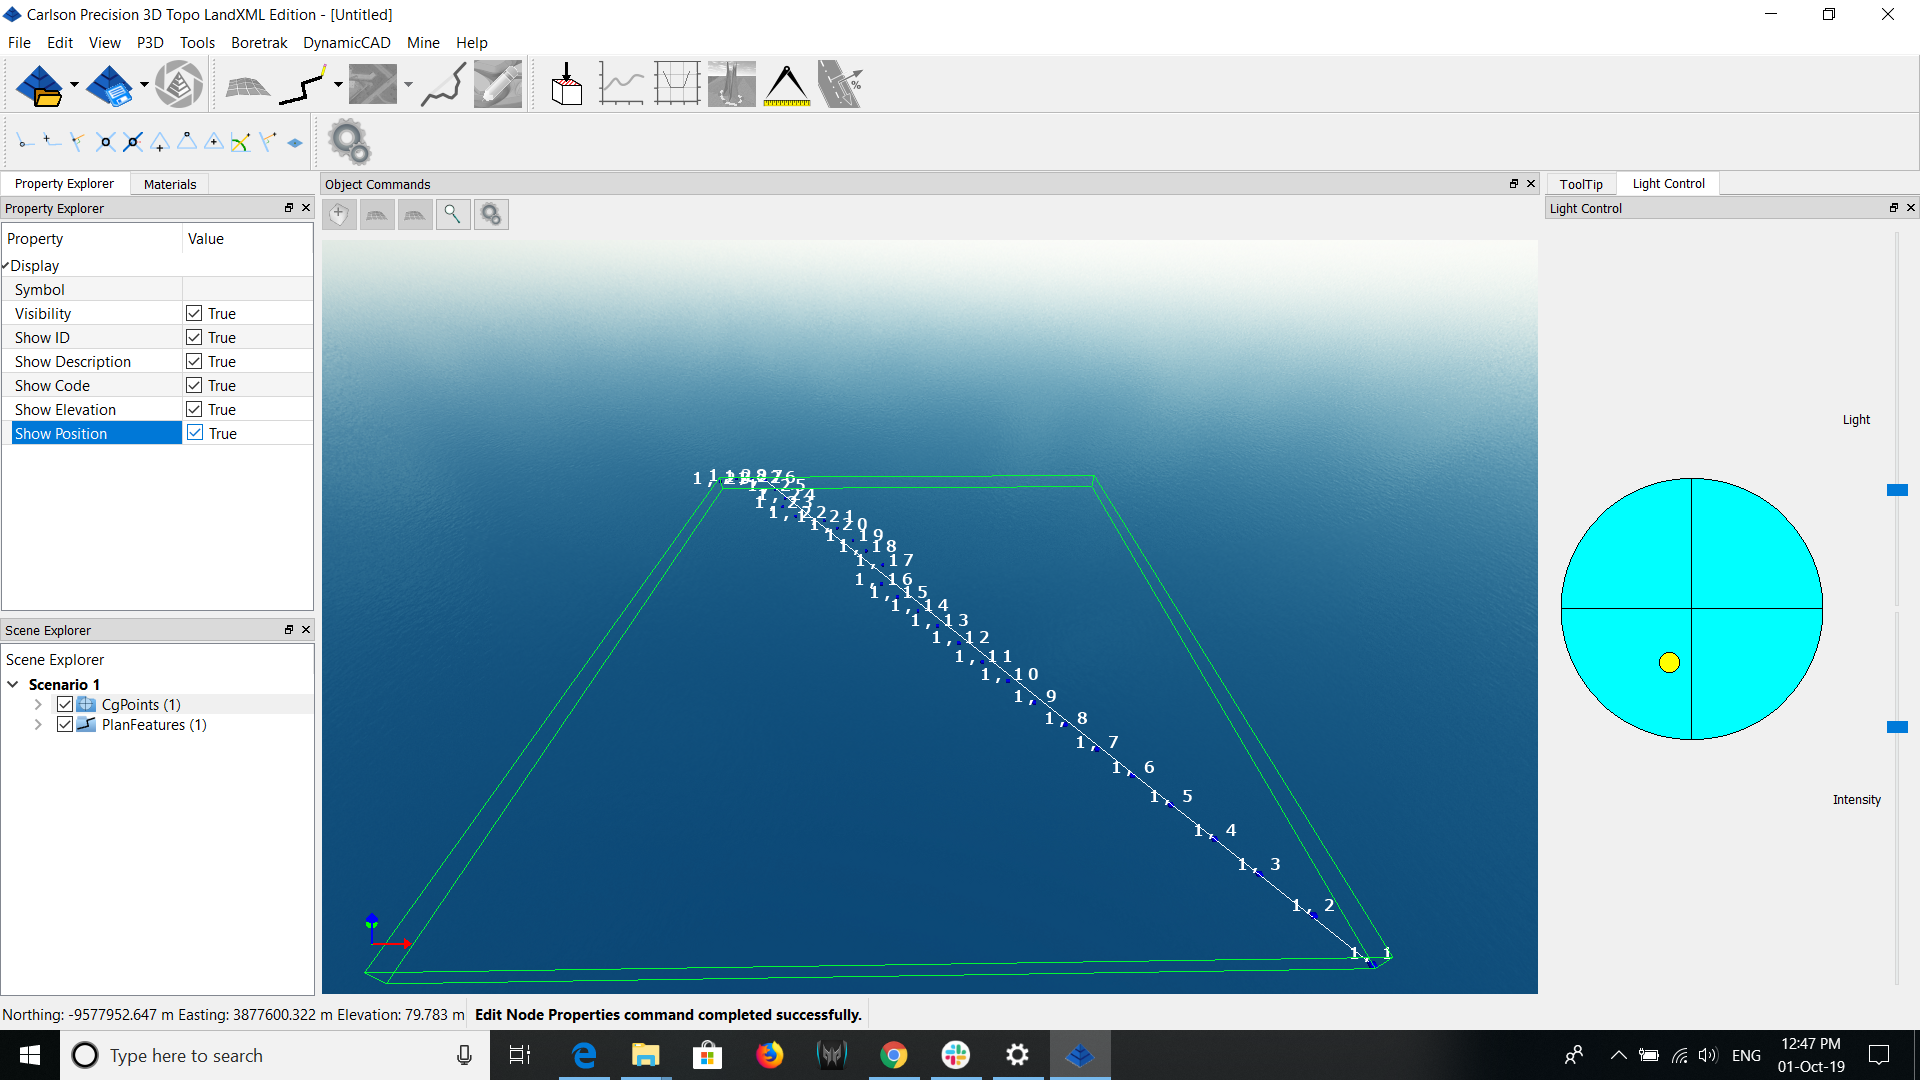Click the large gears settings icon
The width and height of the screenshot is (1920, 1080).
(349, 142)
